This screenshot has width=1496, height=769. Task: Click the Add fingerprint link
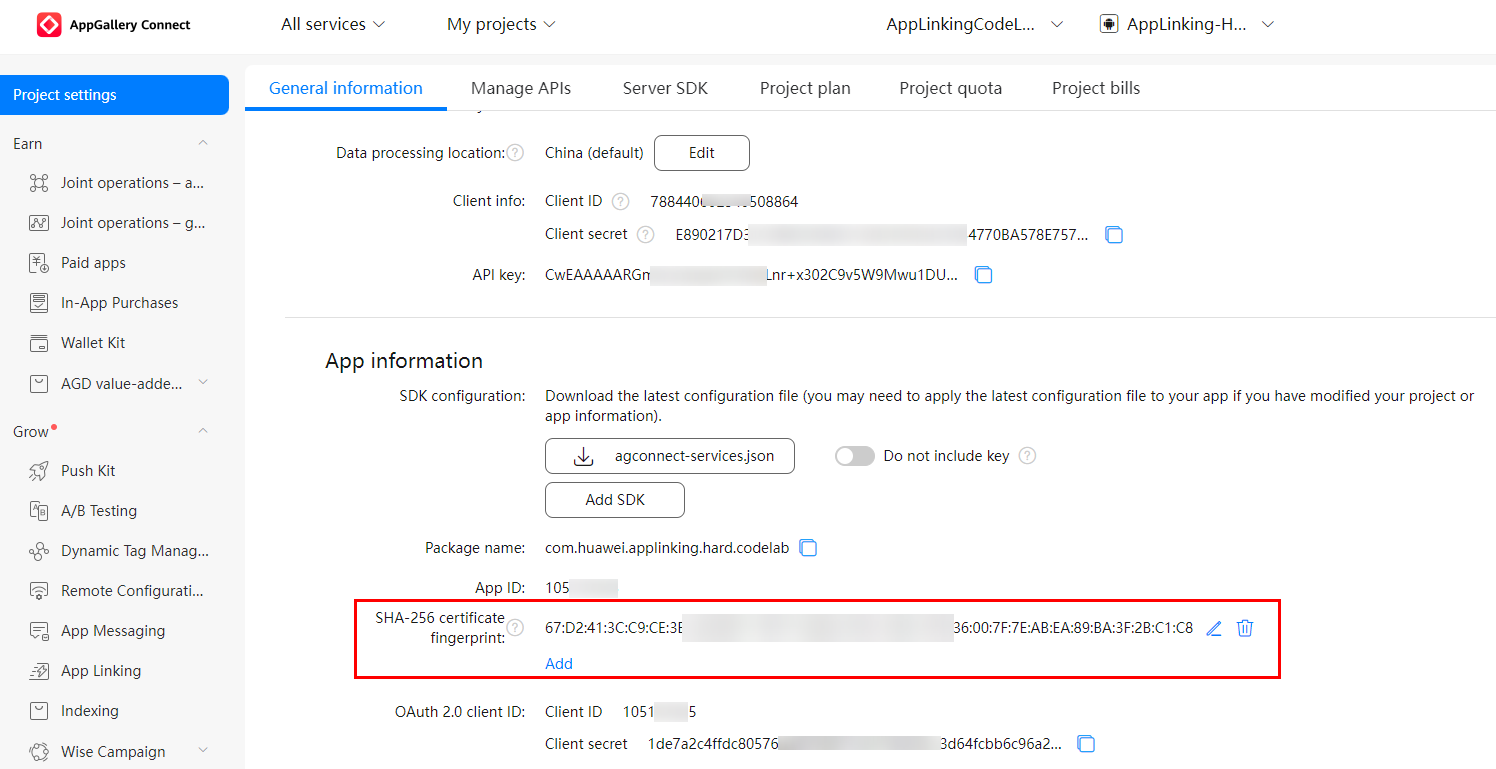pos(559,664)
